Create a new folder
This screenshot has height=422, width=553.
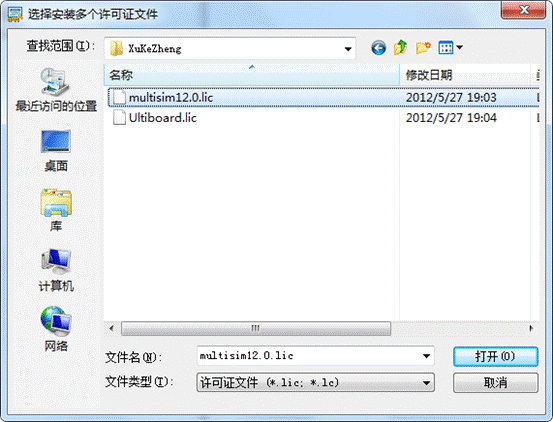tap(423, 48)
